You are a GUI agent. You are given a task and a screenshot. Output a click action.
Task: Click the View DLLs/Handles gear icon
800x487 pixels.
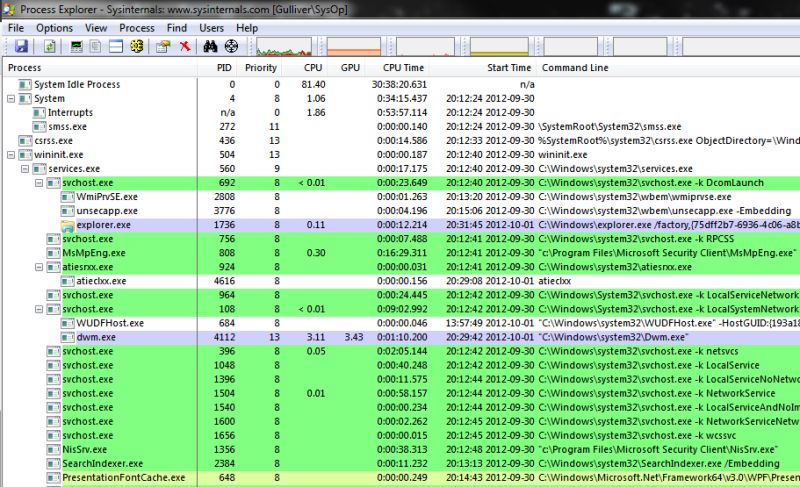137,46
